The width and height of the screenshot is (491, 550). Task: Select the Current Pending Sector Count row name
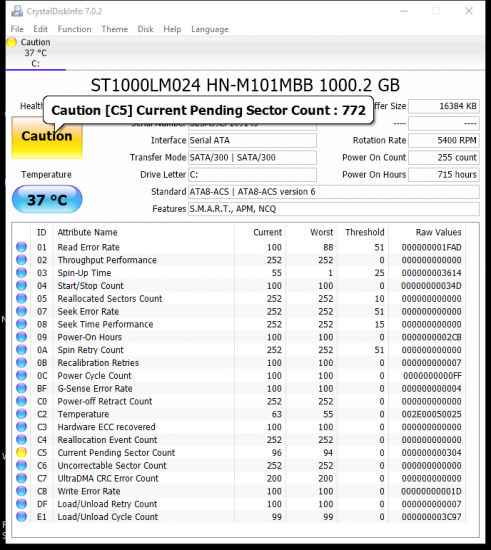[116, 452]
